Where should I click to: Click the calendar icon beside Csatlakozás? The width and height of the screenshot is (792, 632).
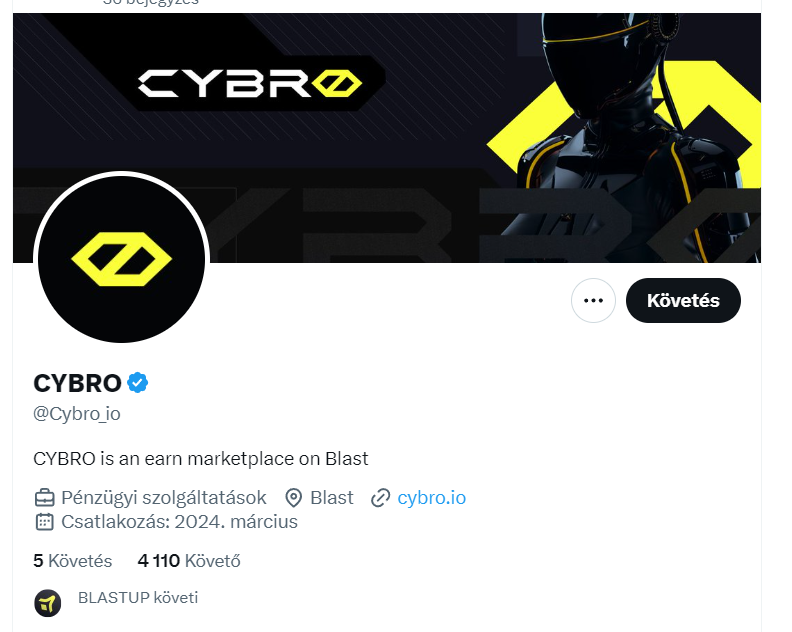pos(44,521)
